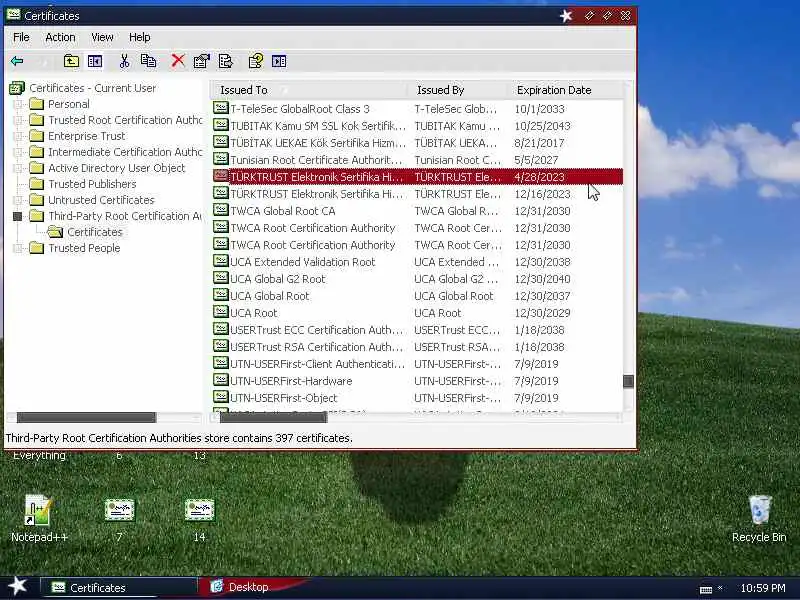Click the star Start button on taskbar
800x600 pixels.
(18, 586)
